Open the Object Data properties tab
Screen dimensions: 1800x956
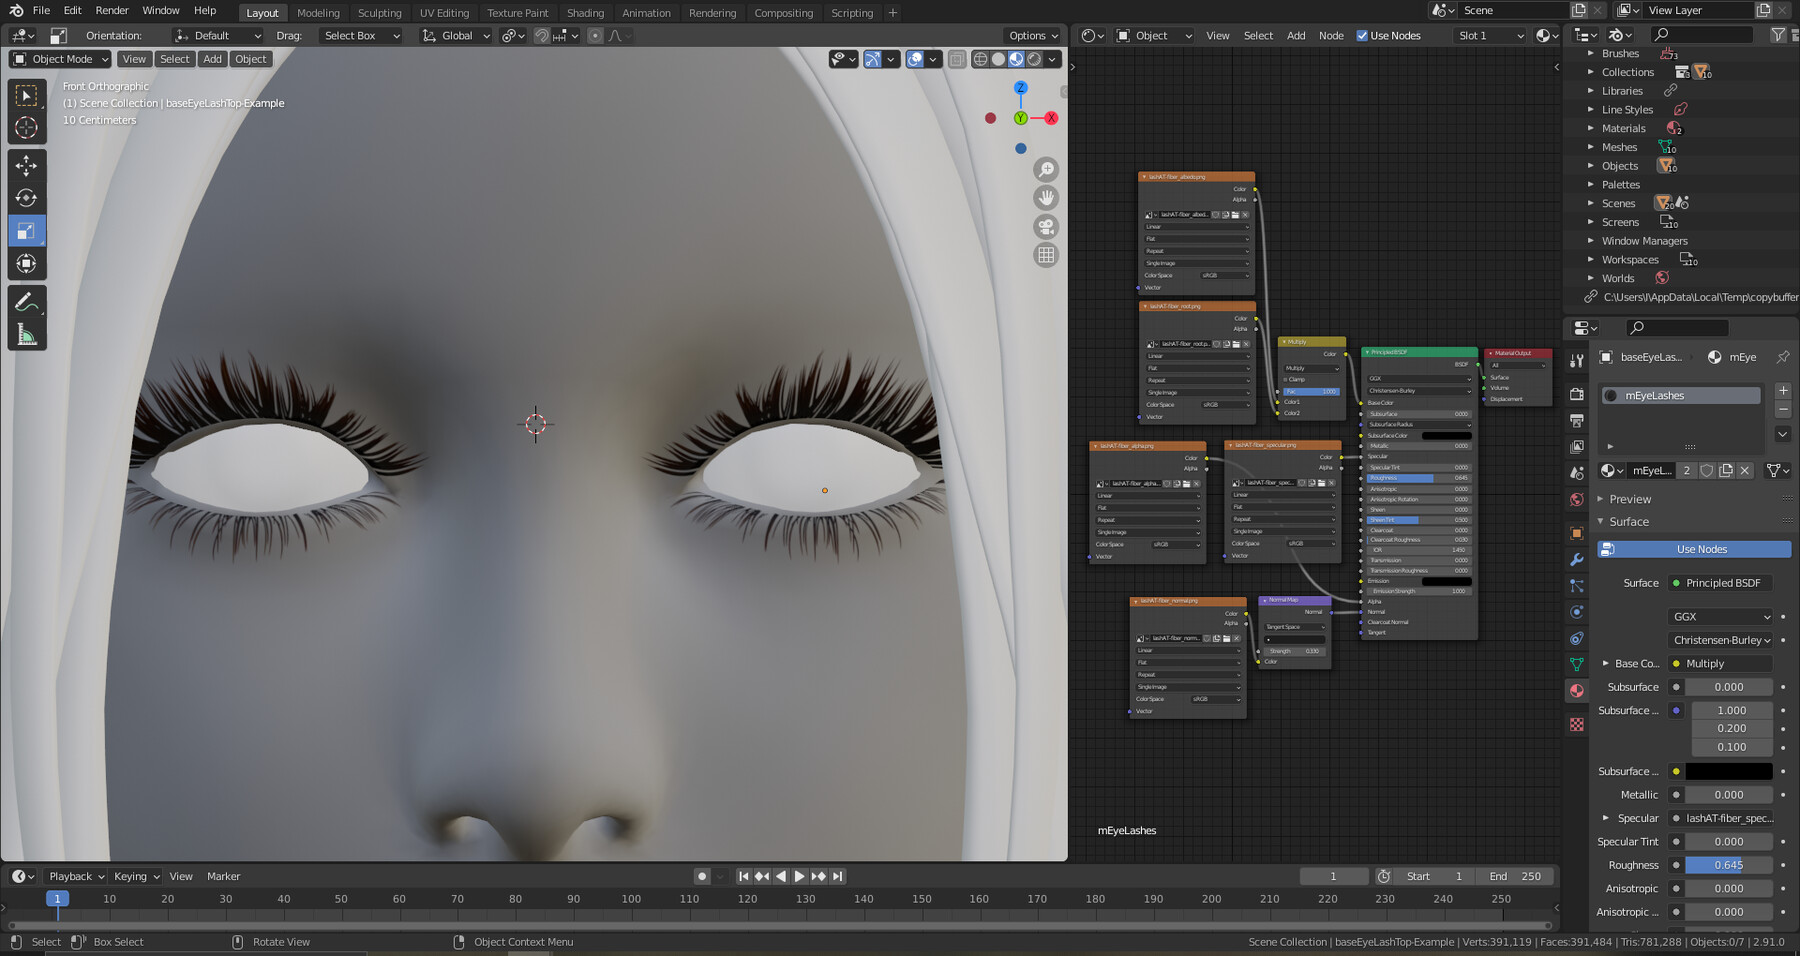(x=1577, y=664)
